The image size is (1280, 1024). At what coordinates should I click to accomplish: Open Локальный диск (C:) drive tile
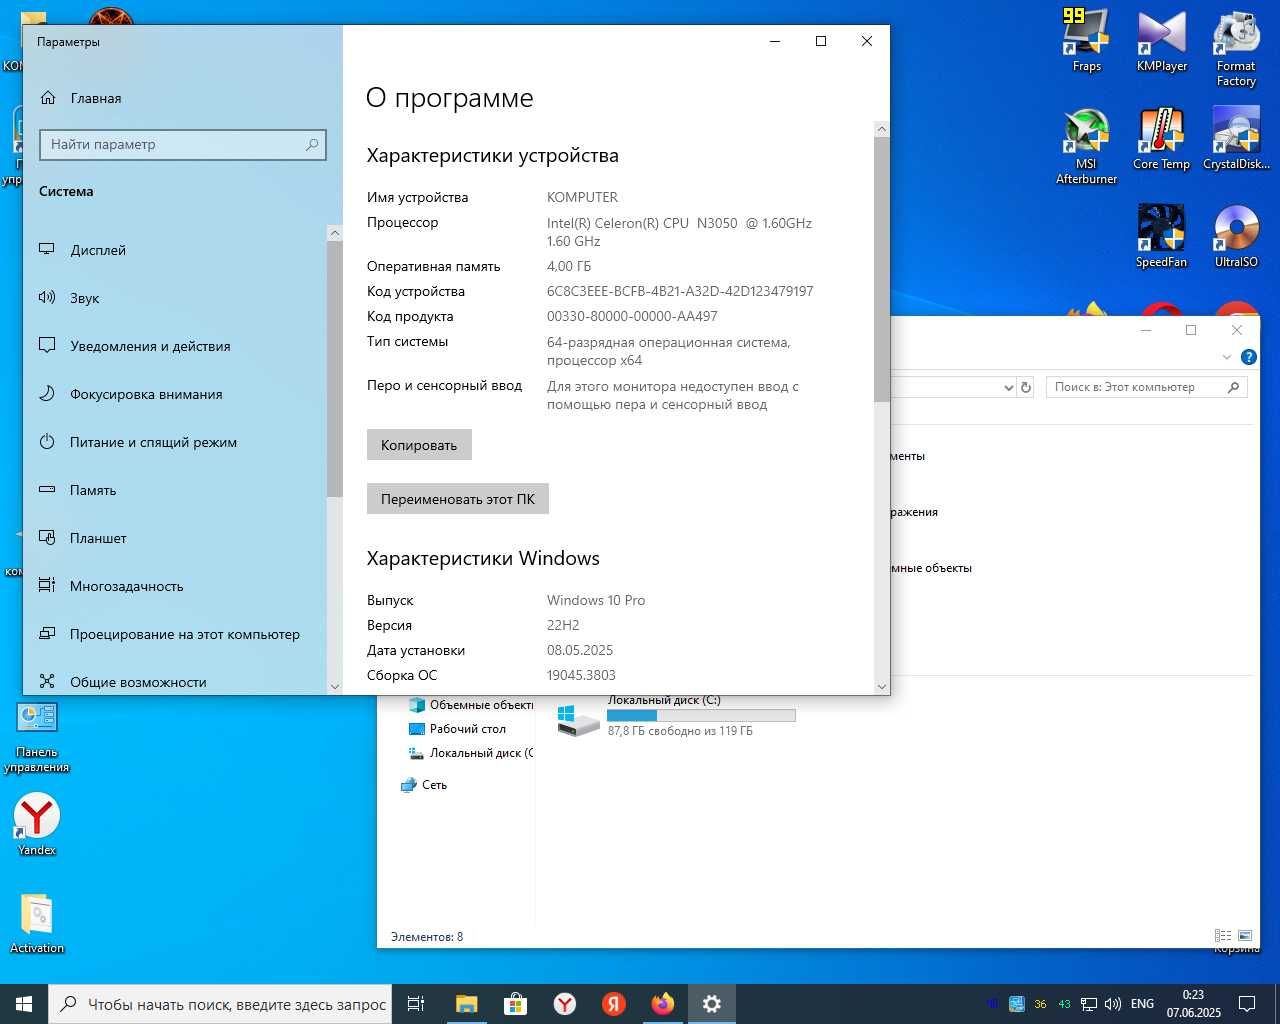click(676, 717)
